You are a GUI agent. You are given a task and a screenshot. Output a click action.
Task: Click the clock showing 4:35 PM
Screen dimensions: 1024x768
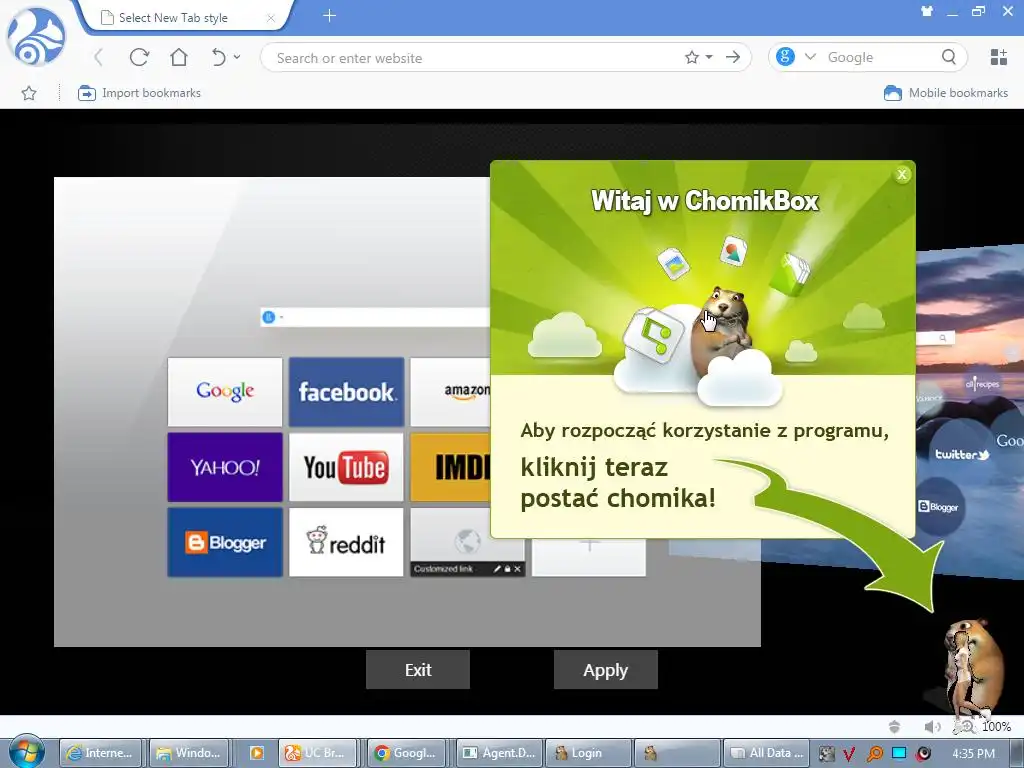point(974,754)
